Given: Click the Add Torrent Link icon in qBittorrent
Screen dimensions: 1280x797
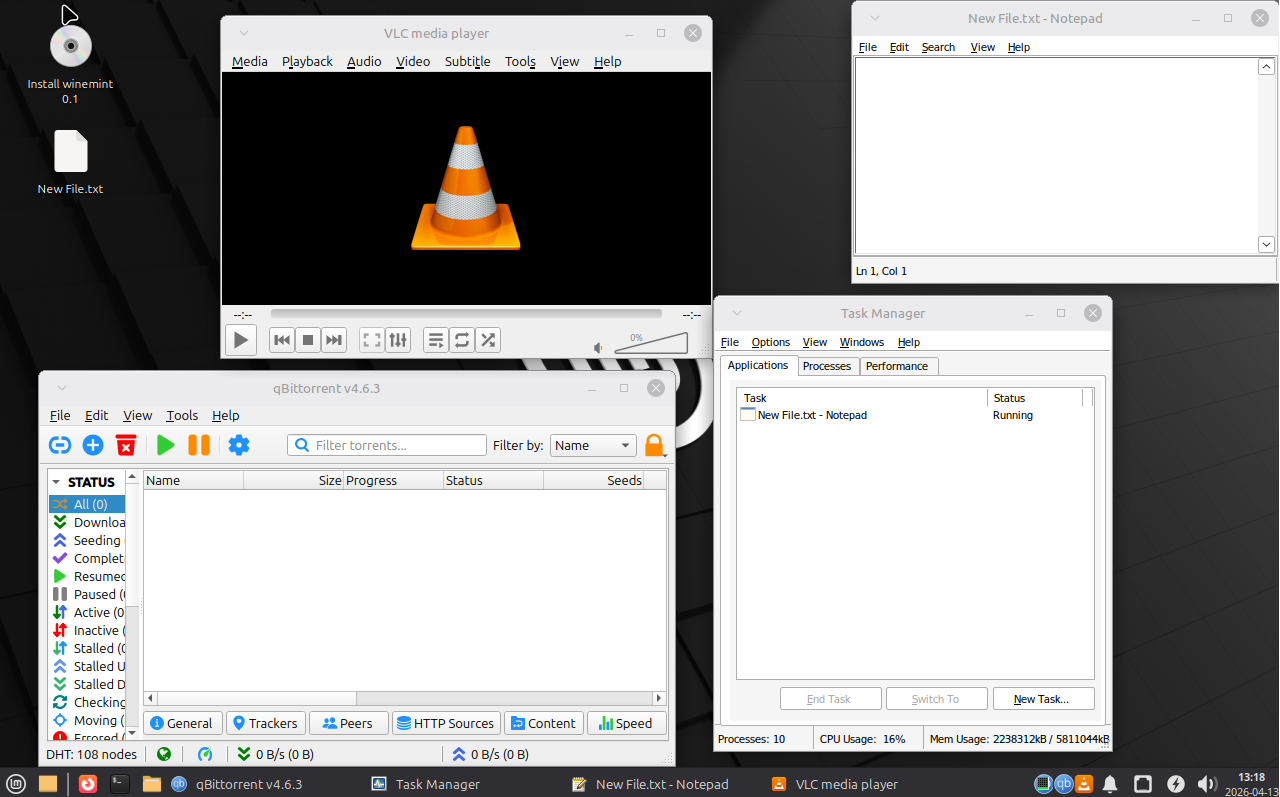Looking at the screenshot, I should tap(60, 445).
